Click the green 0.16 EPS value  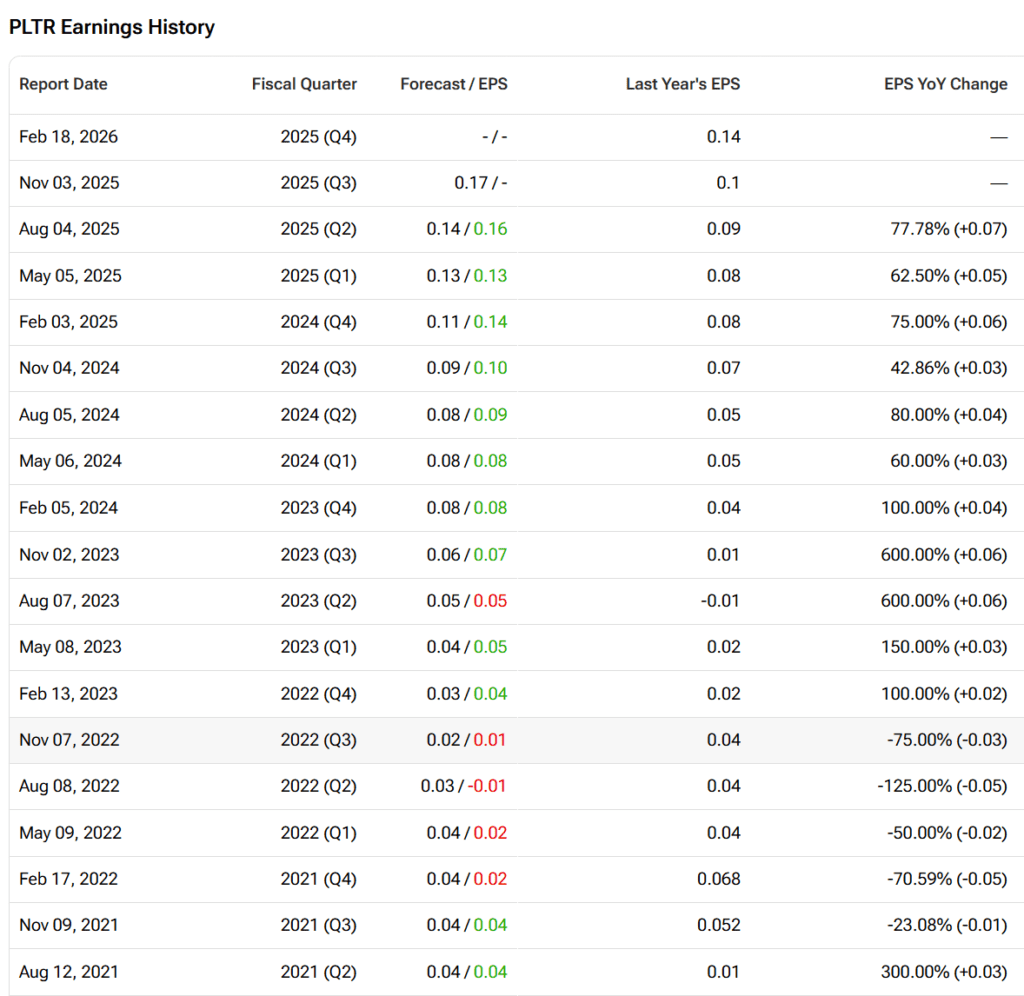coord(490,229)
